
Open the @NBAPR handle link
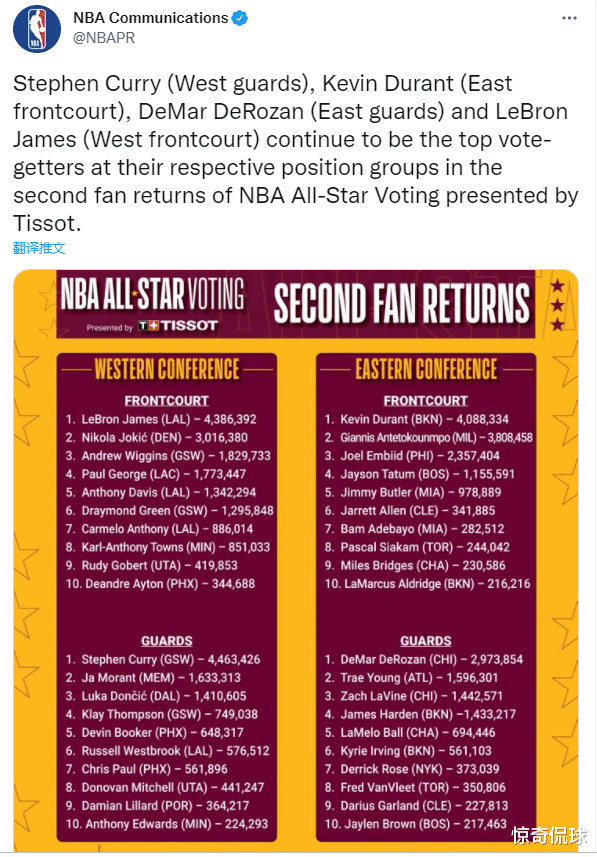pyautogui.click(x=104, y=38)
